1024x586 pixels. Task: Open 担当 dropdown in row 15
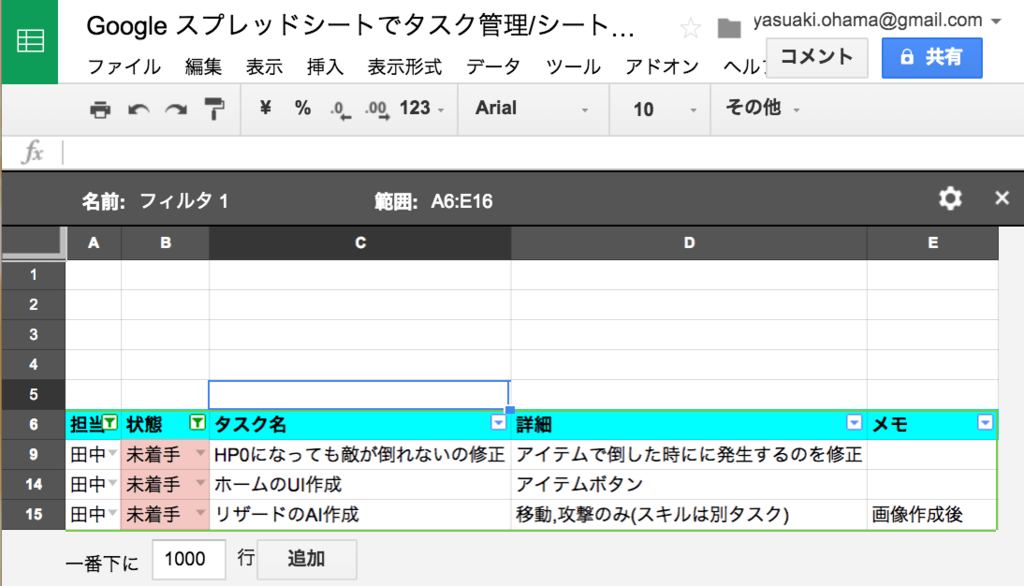coord(113,513)
